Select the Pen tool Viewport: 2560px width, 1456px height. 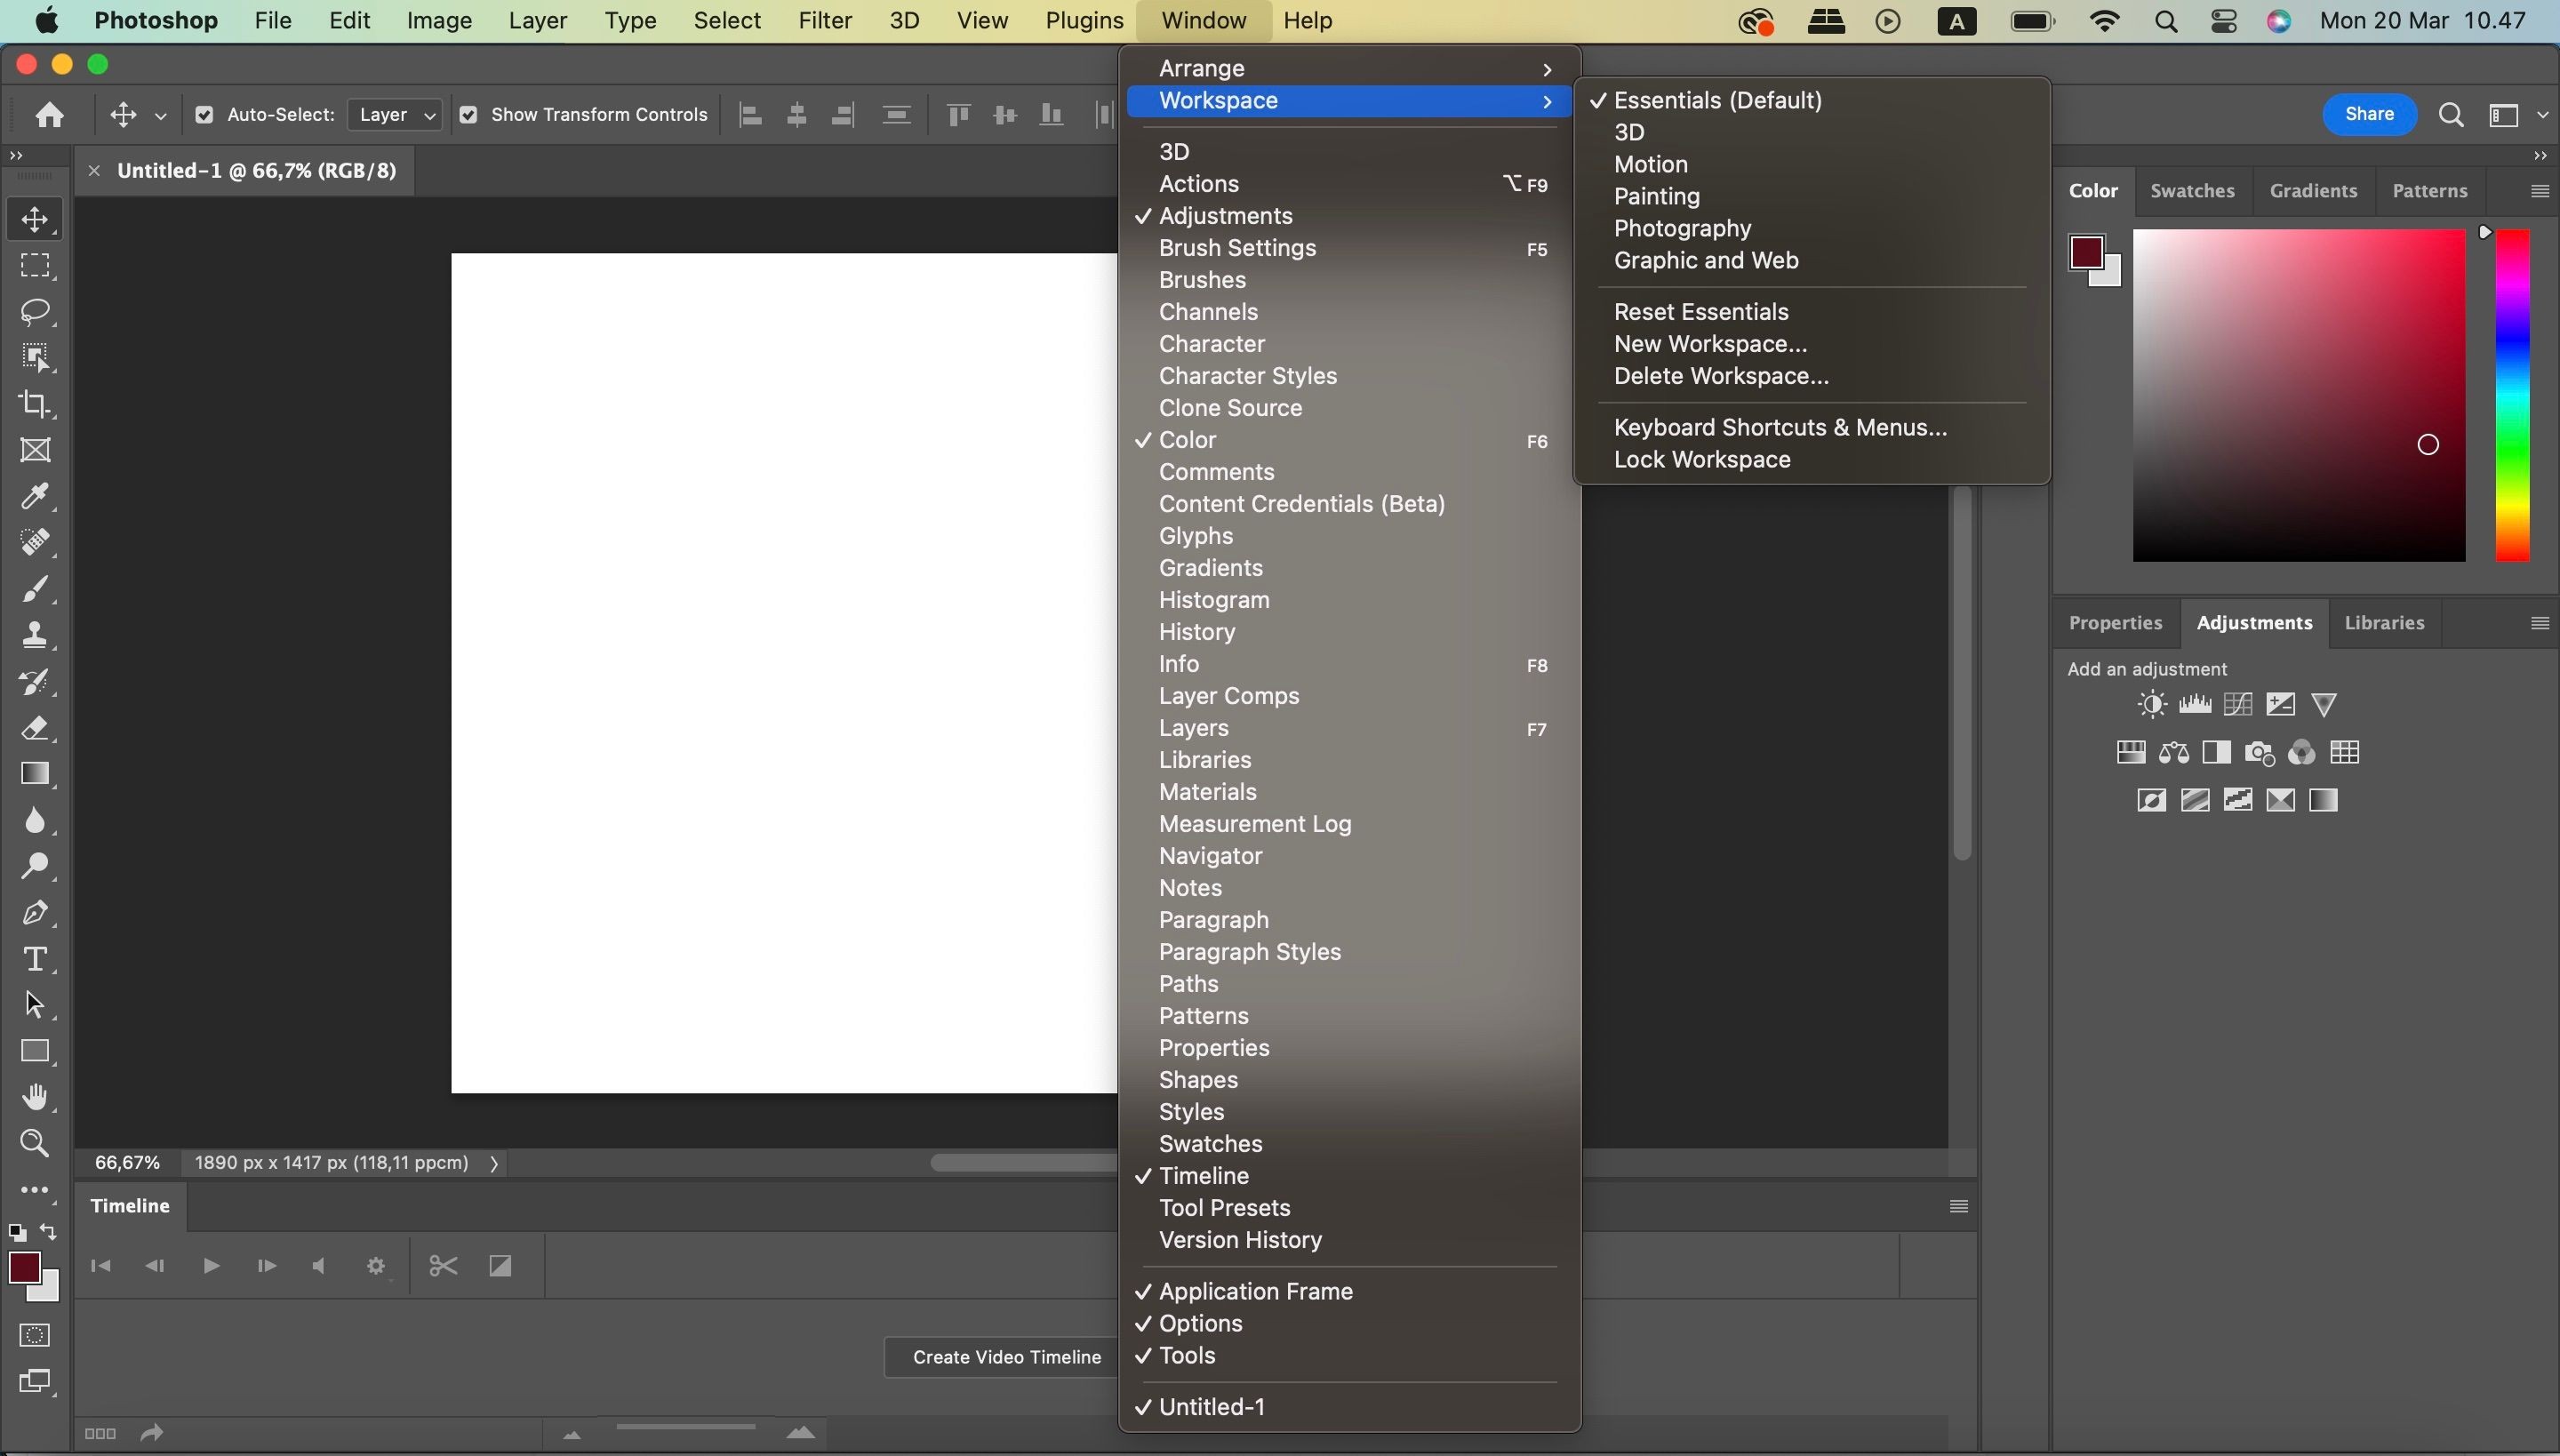(x=36, y=912)
